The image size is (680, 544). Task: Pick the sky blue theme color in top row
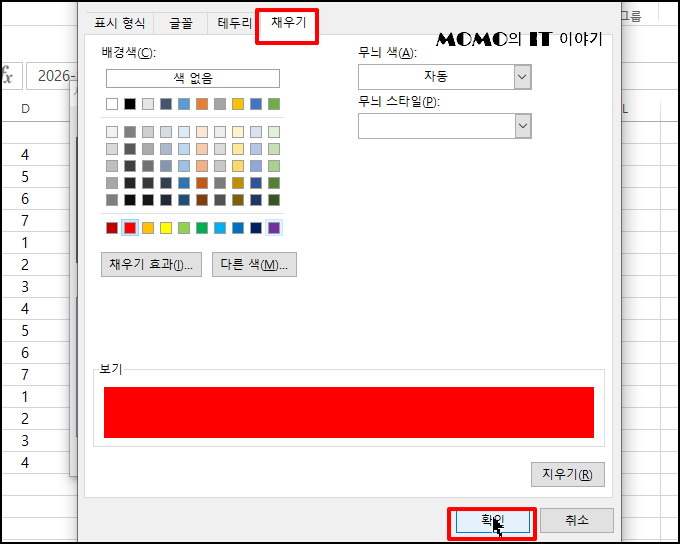click(184, 104)
